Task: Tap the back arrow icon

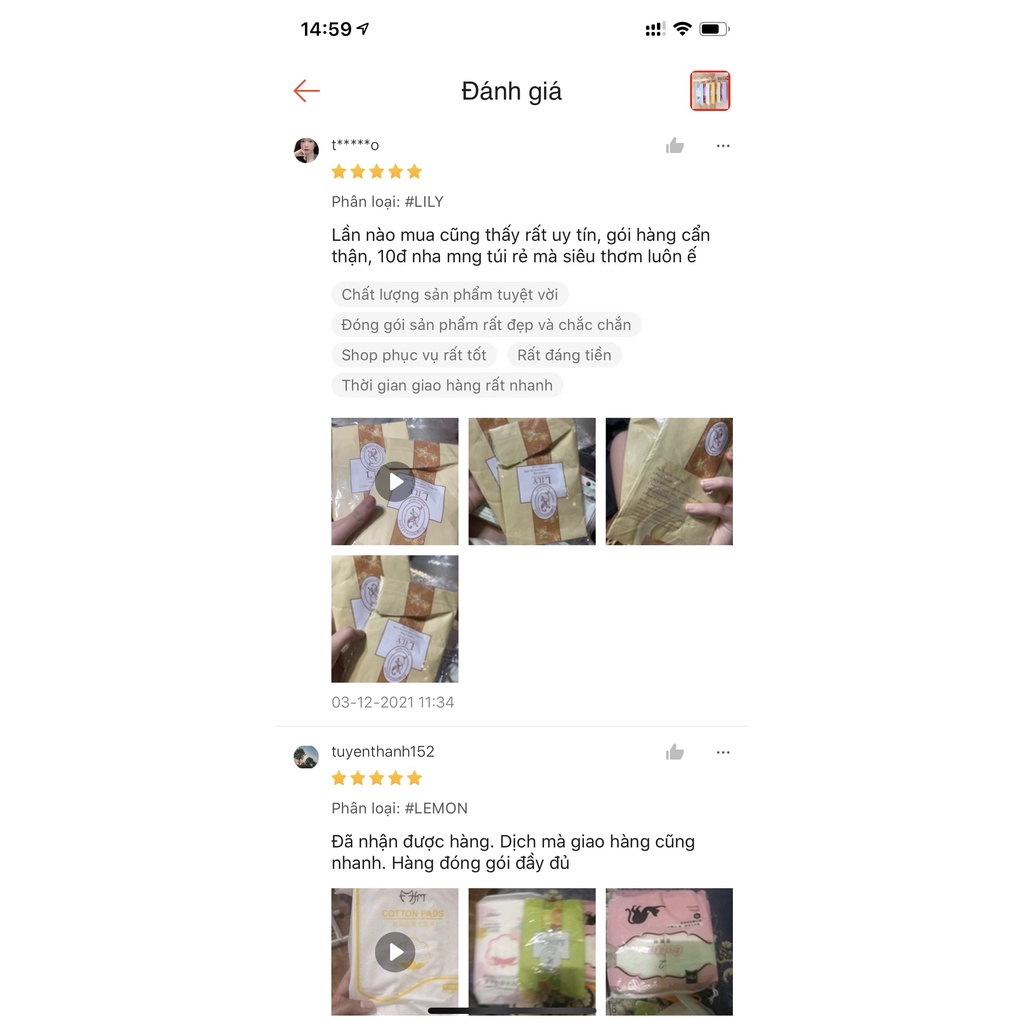Action: coord(306,91)
